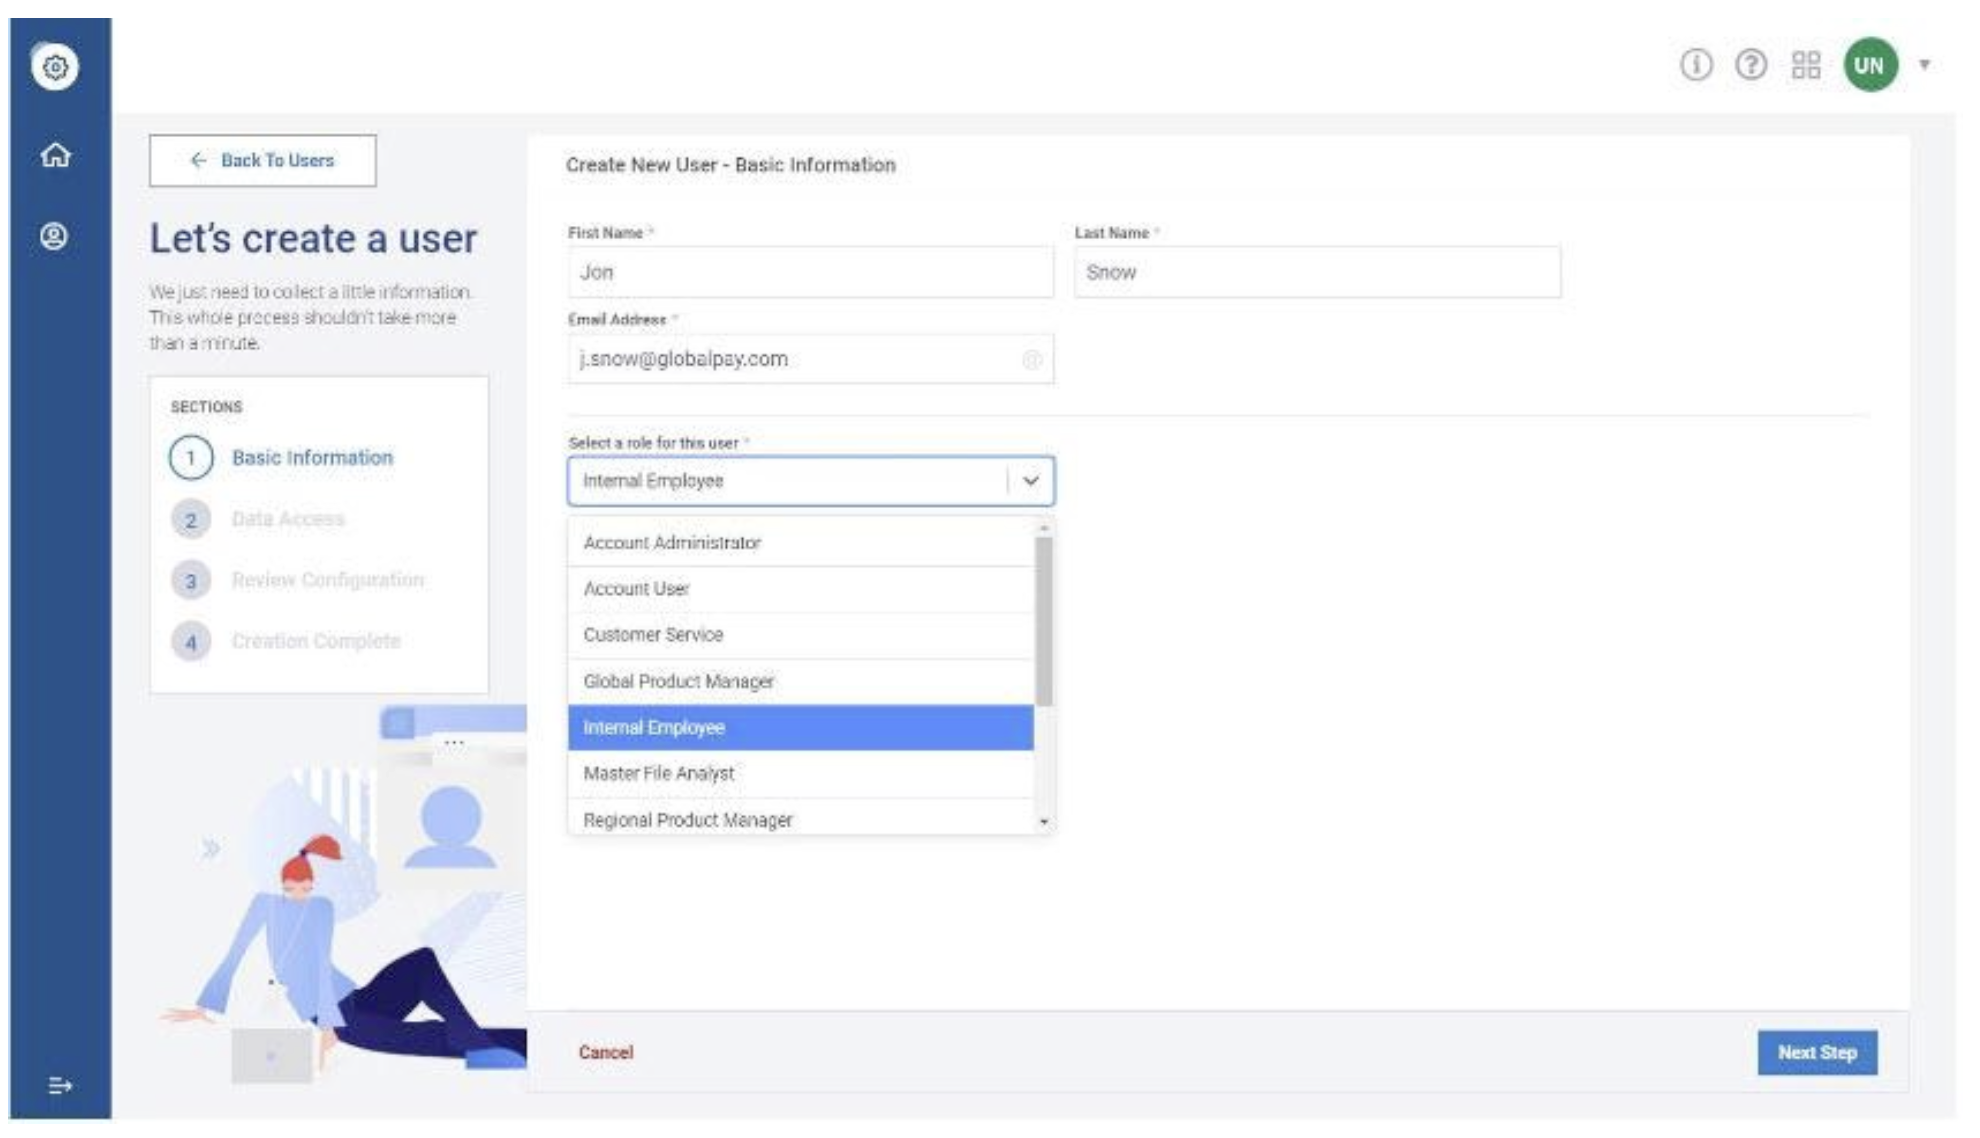Toggle the role dropdown chevron
The width and height of the screenshot is (1980, 1138).
1030,481
